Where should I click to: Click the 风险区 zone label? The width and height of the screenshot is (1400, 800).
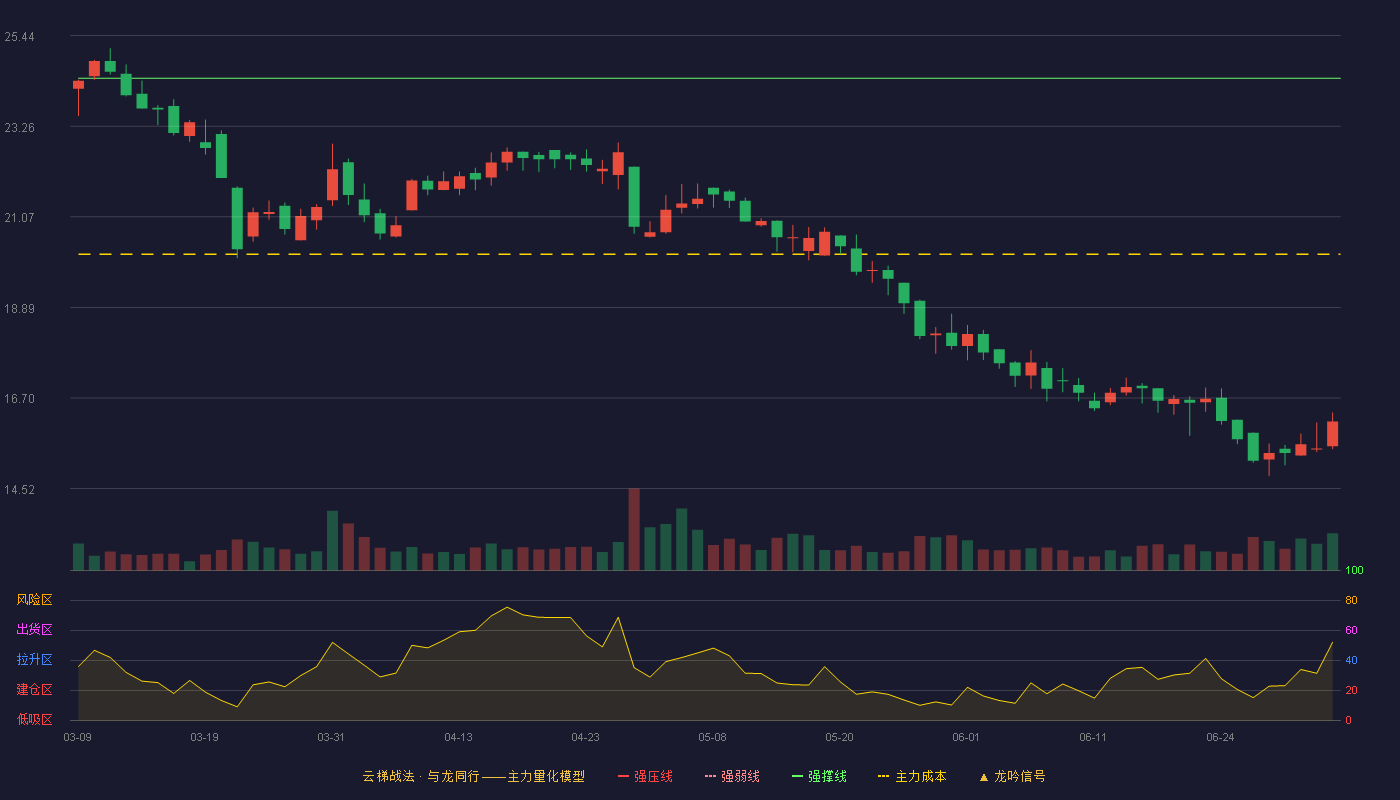click(x=34, y=600)
